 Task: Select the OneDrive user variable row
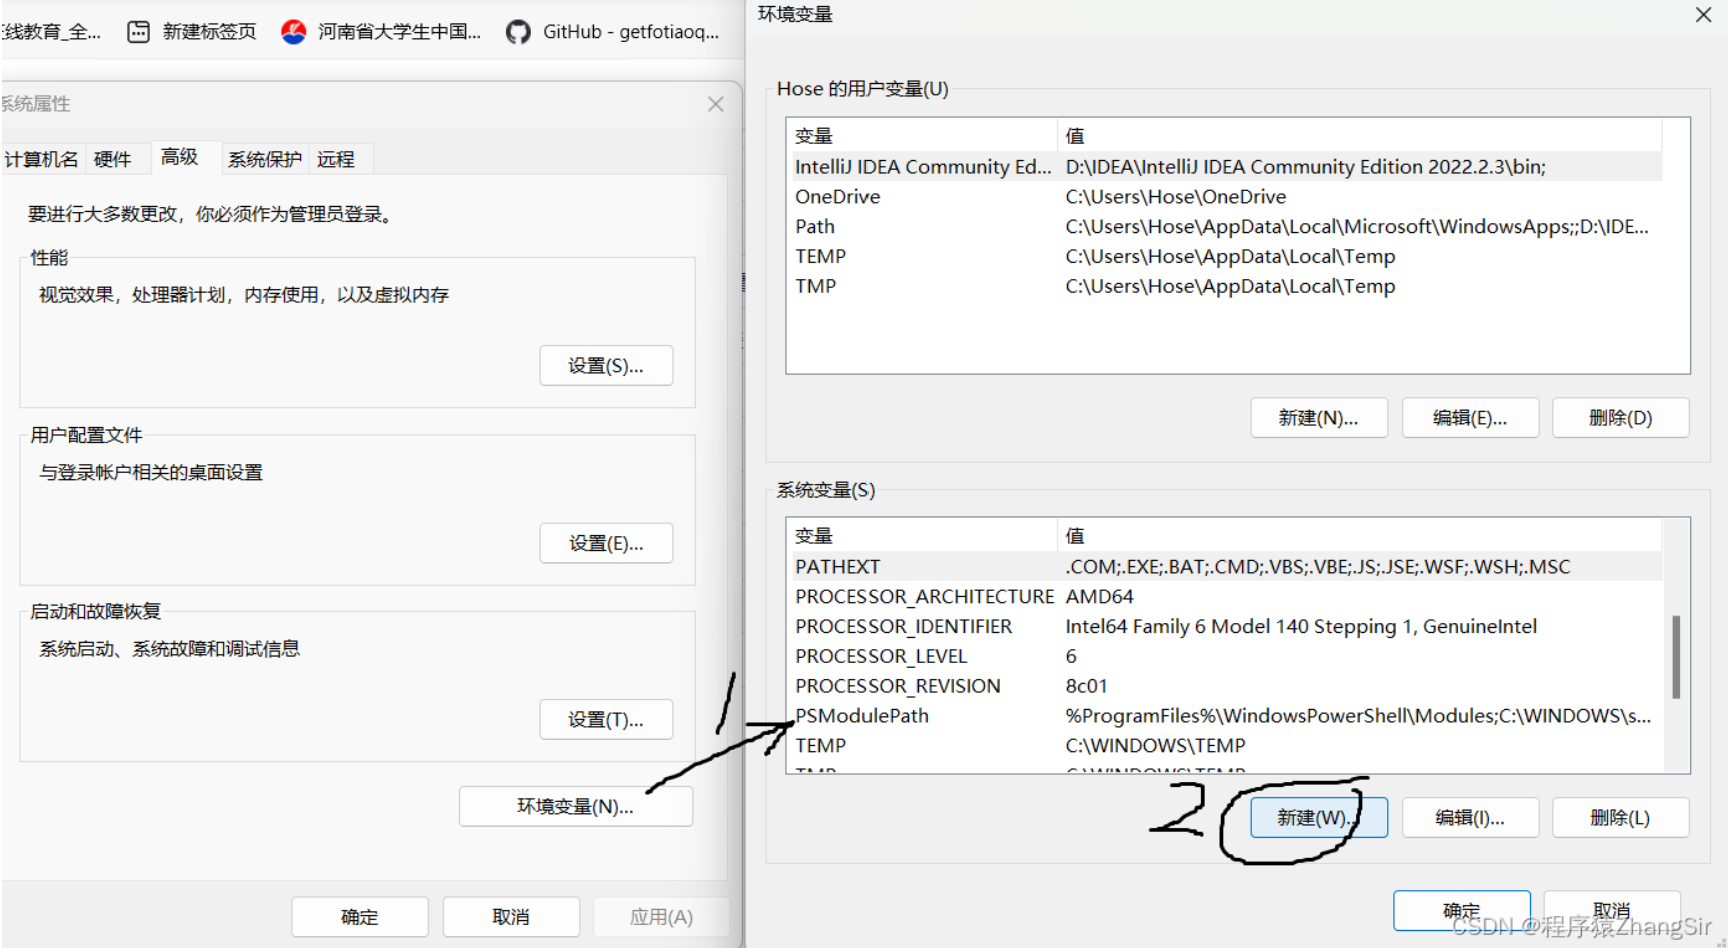1227,197
